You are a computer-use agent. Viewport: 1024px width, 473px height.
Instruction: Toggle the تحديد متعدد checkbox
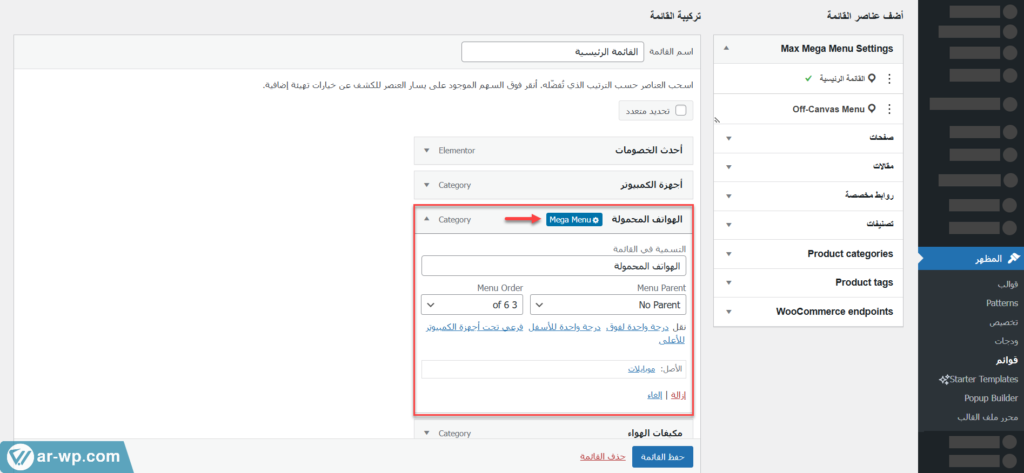681,110
